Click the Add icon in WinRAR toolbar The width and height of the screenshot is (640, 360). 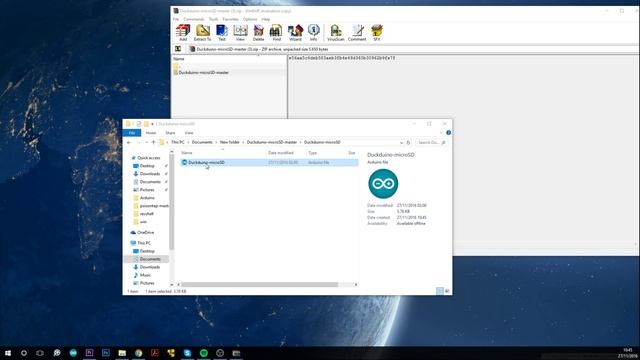point(183,33)
